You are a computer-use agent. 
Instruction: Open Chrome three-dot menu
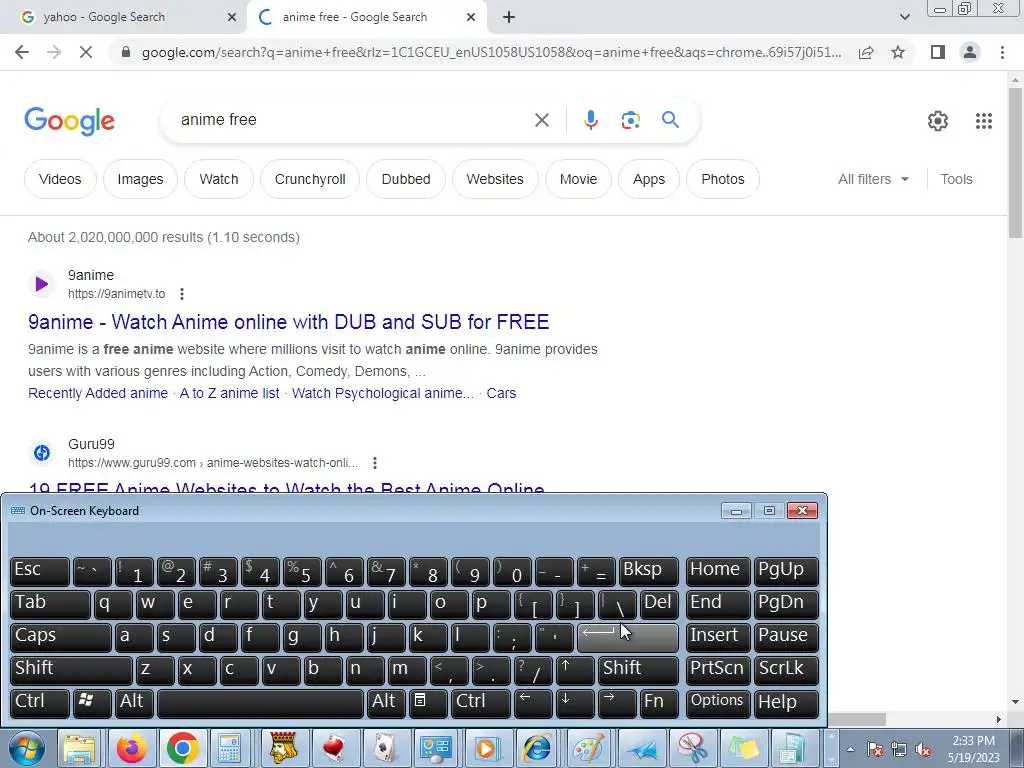(1002, 52)
